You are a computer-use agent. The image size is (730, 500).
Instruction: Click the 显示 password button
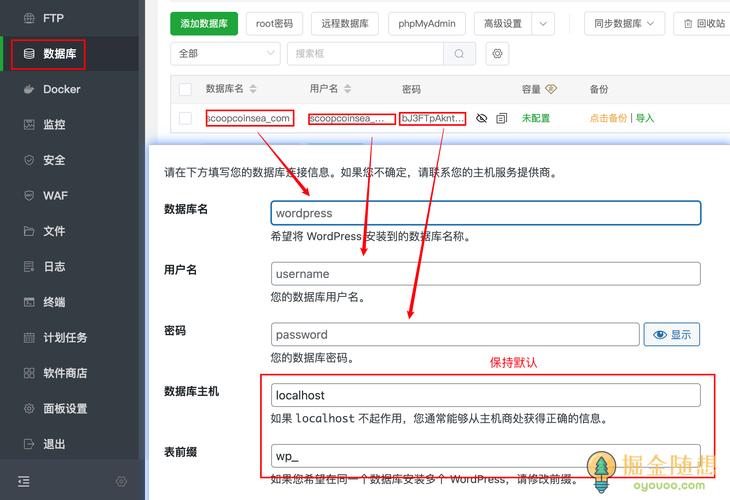point(672,335)
